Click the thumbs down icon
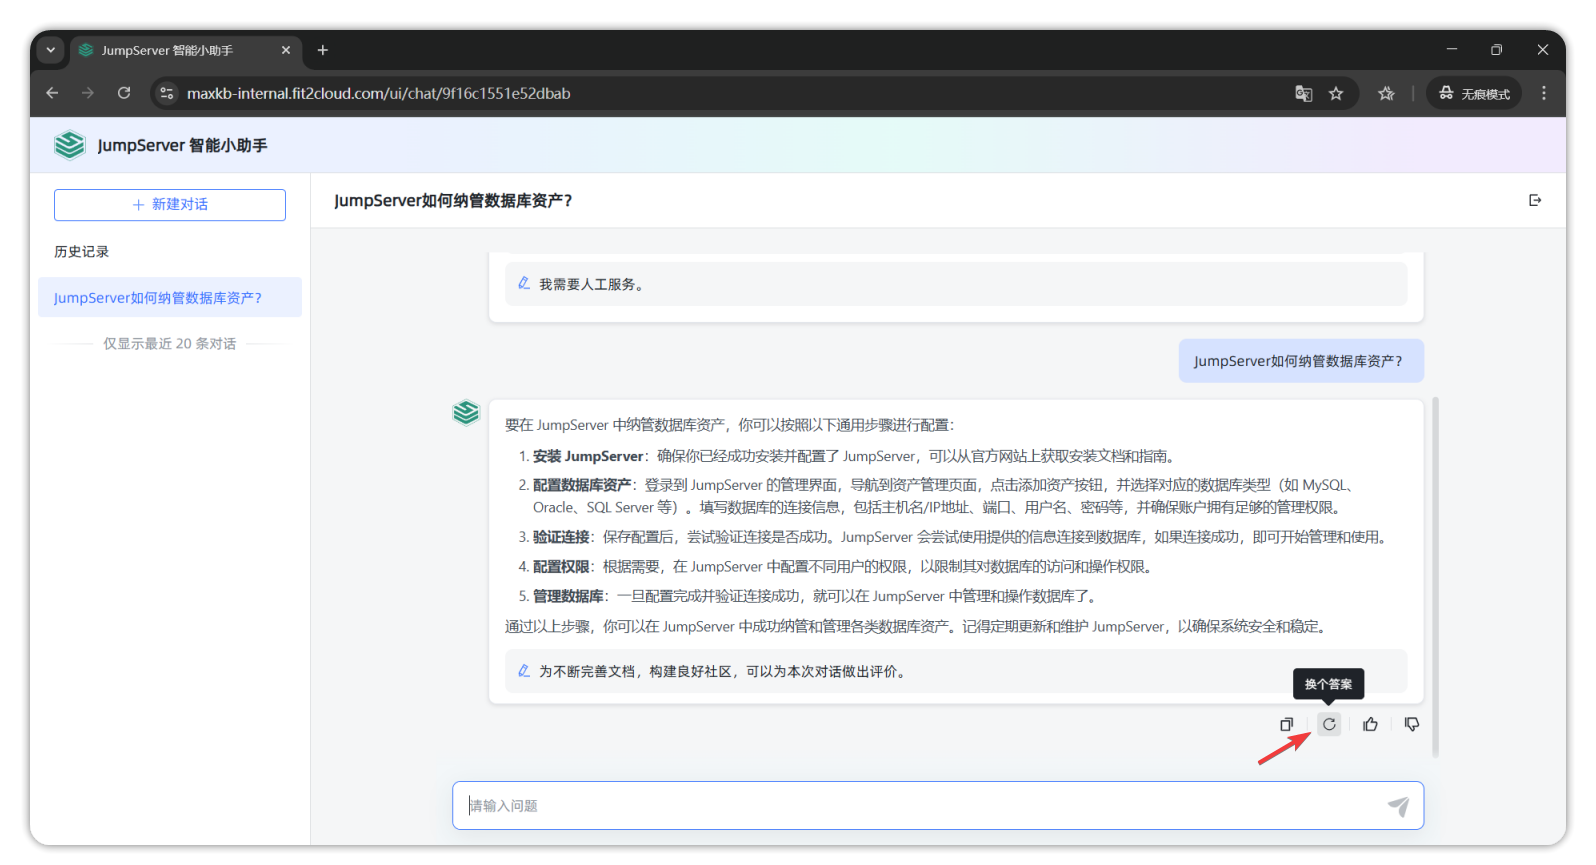1596x865 pixels. pos(1412,724)
